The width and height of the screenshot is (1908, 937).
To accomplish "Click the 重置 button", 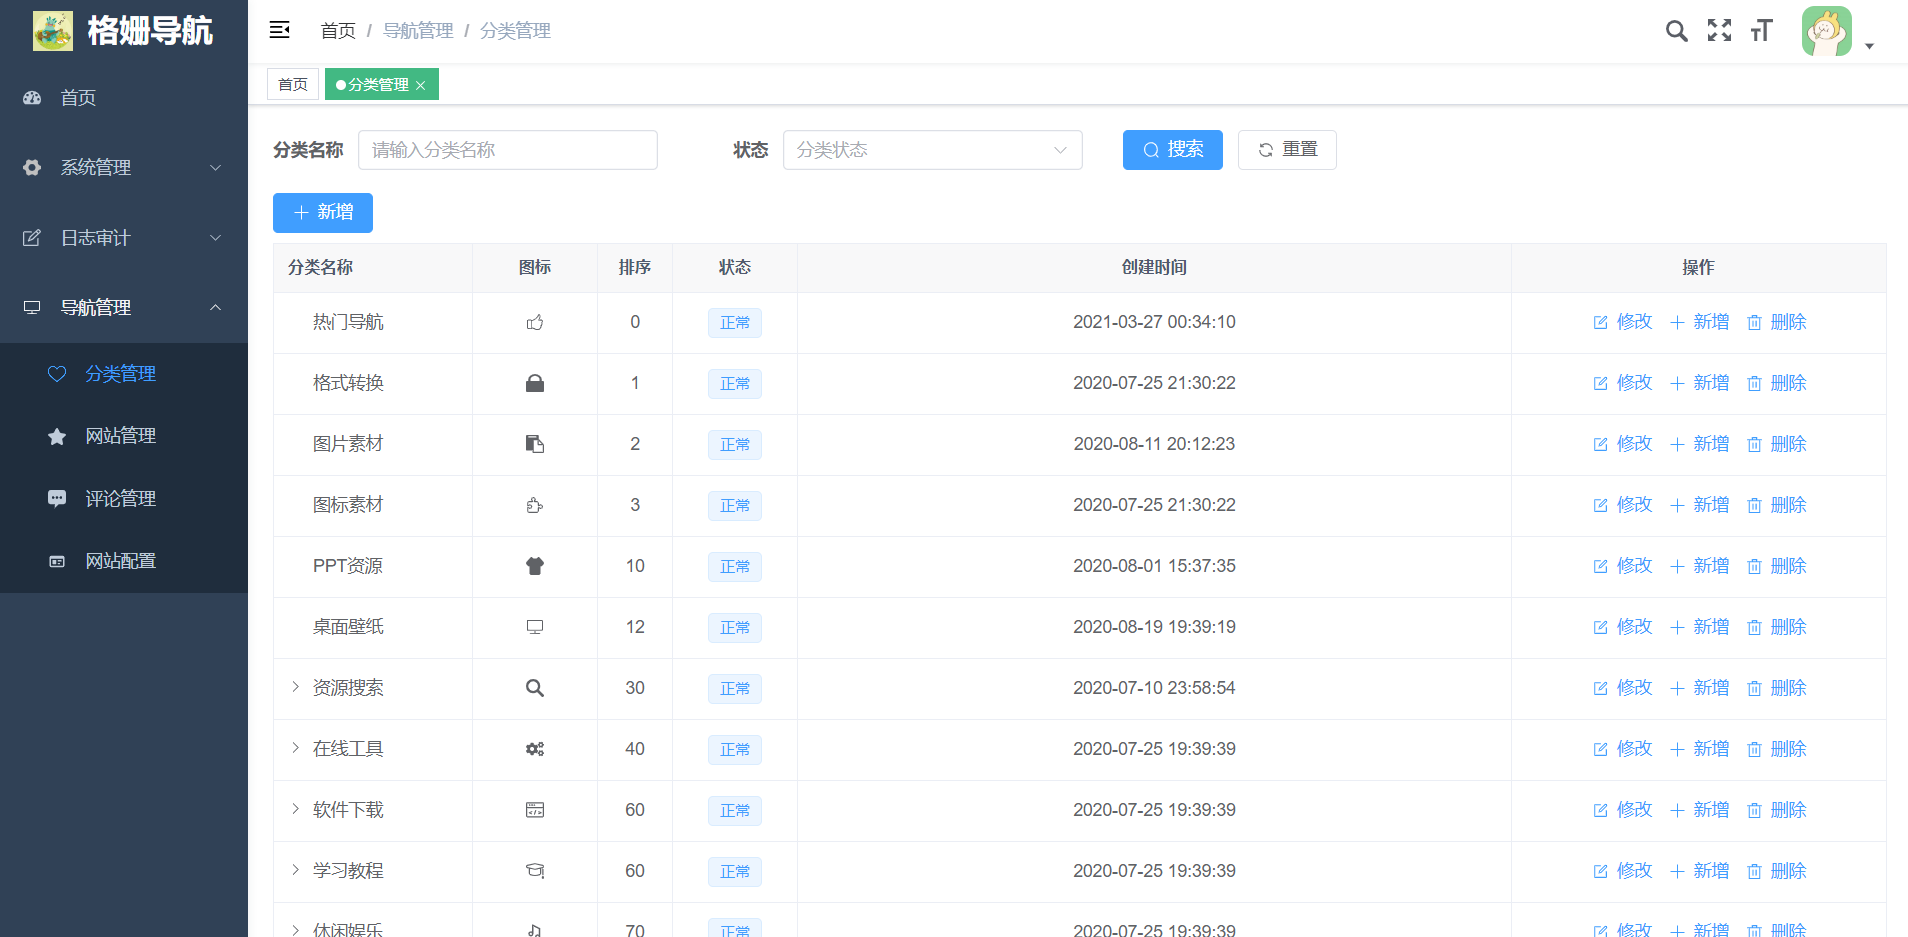I will coord(1287,150).
